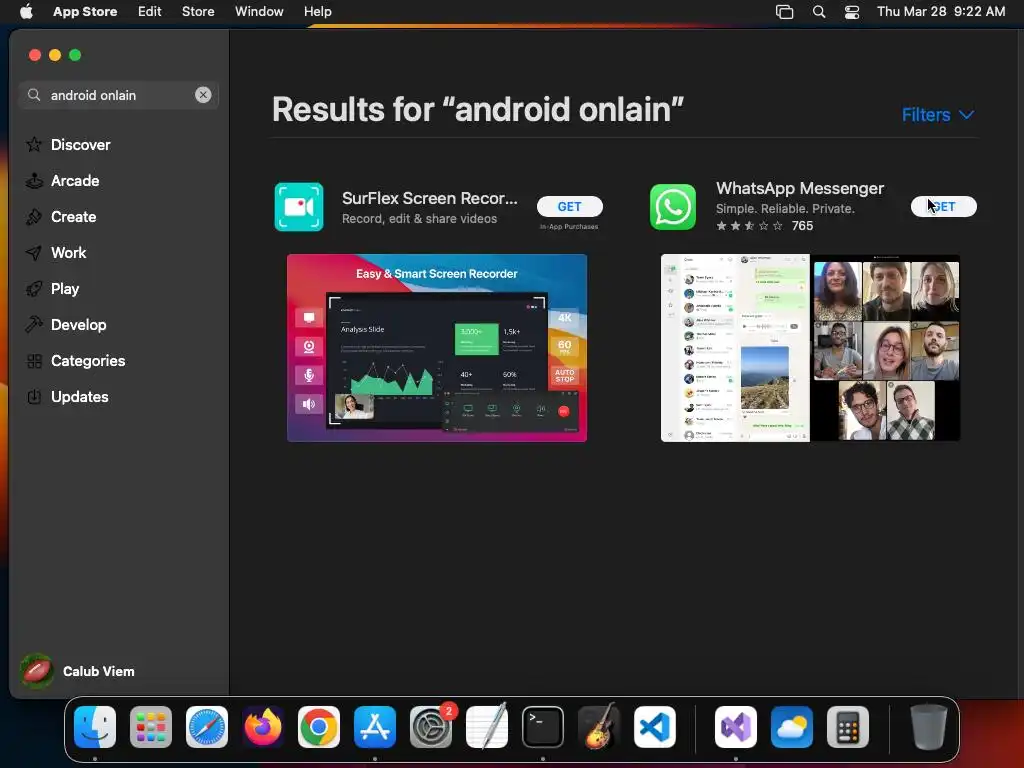Open the App Store menu

[x=85, y=11]
